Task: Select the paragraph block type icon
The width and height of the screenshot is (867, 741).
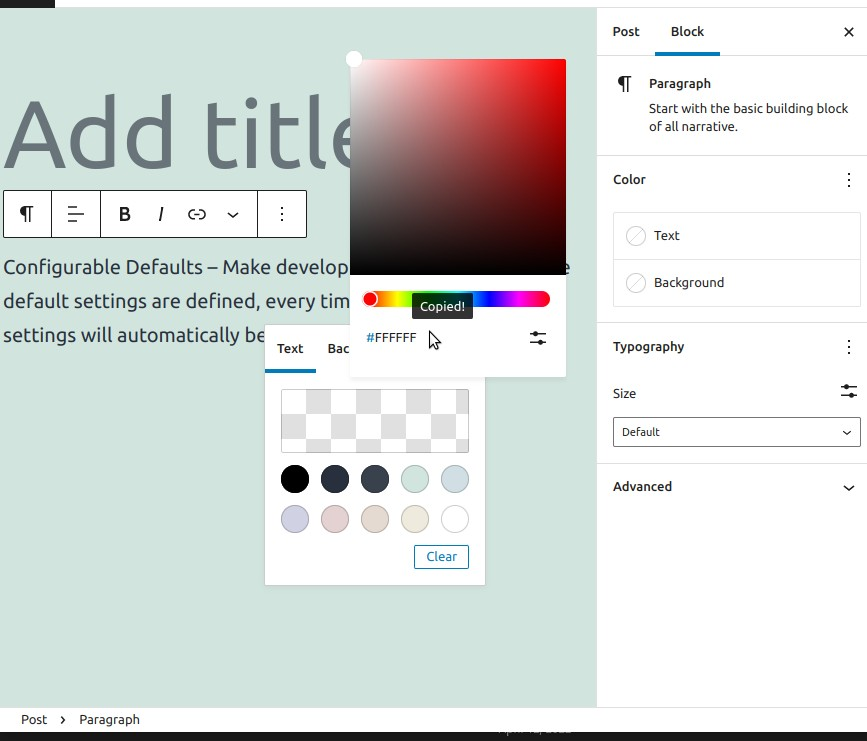Action: coord(26,214)
